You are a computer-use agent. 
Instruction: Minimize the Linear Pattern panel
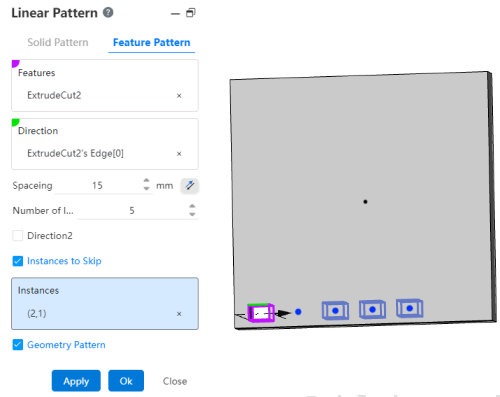(x=175, y=14)
